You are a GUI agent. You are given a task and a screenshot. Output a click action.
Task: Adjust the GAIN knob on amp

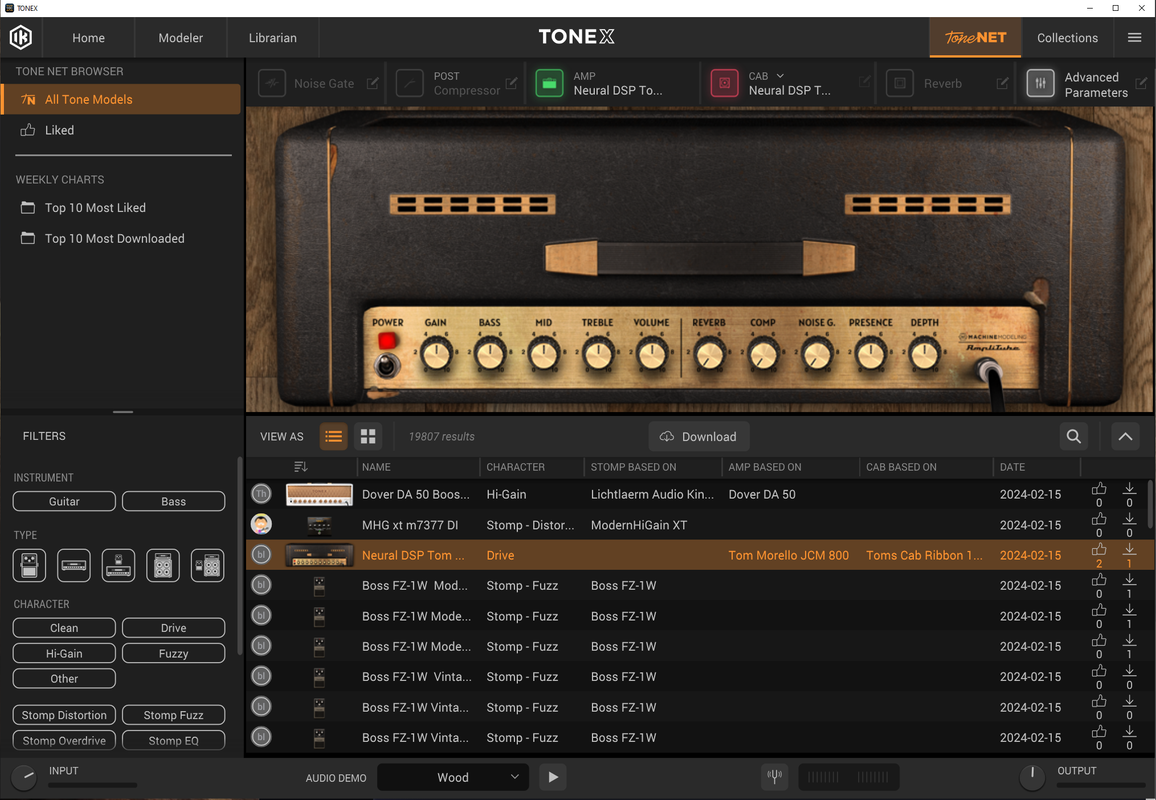(x=436, y=355)
